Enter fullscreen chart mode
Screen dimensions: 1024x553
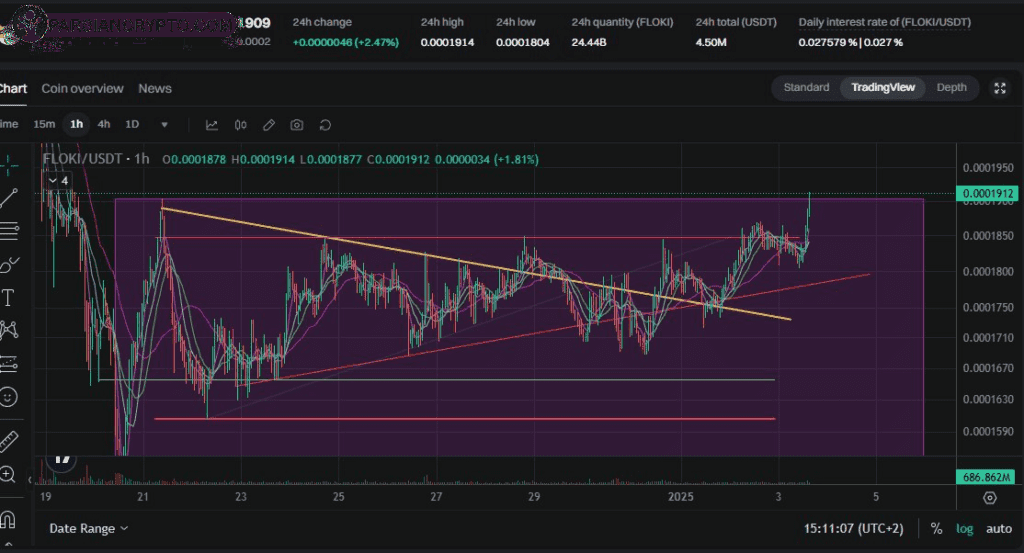pyautogui.click(x=1000, y=88)
